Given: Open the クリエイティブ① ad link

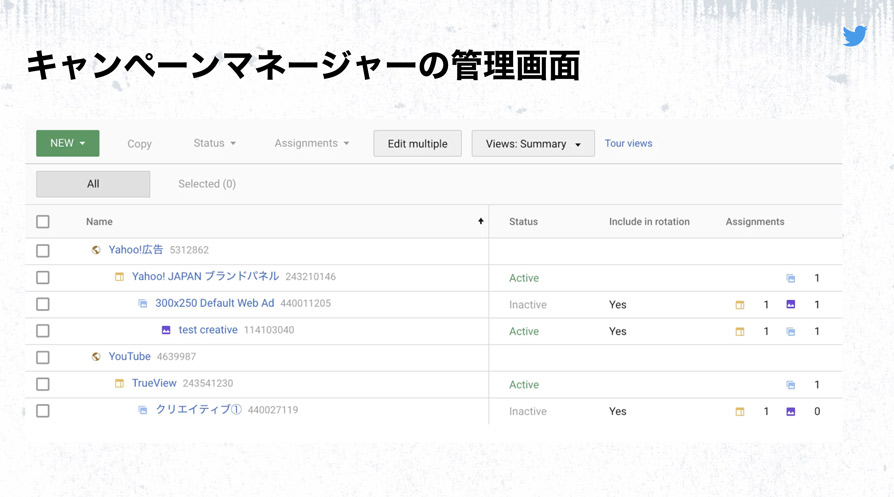Looking at the screenshot, I should click(198, 410).
